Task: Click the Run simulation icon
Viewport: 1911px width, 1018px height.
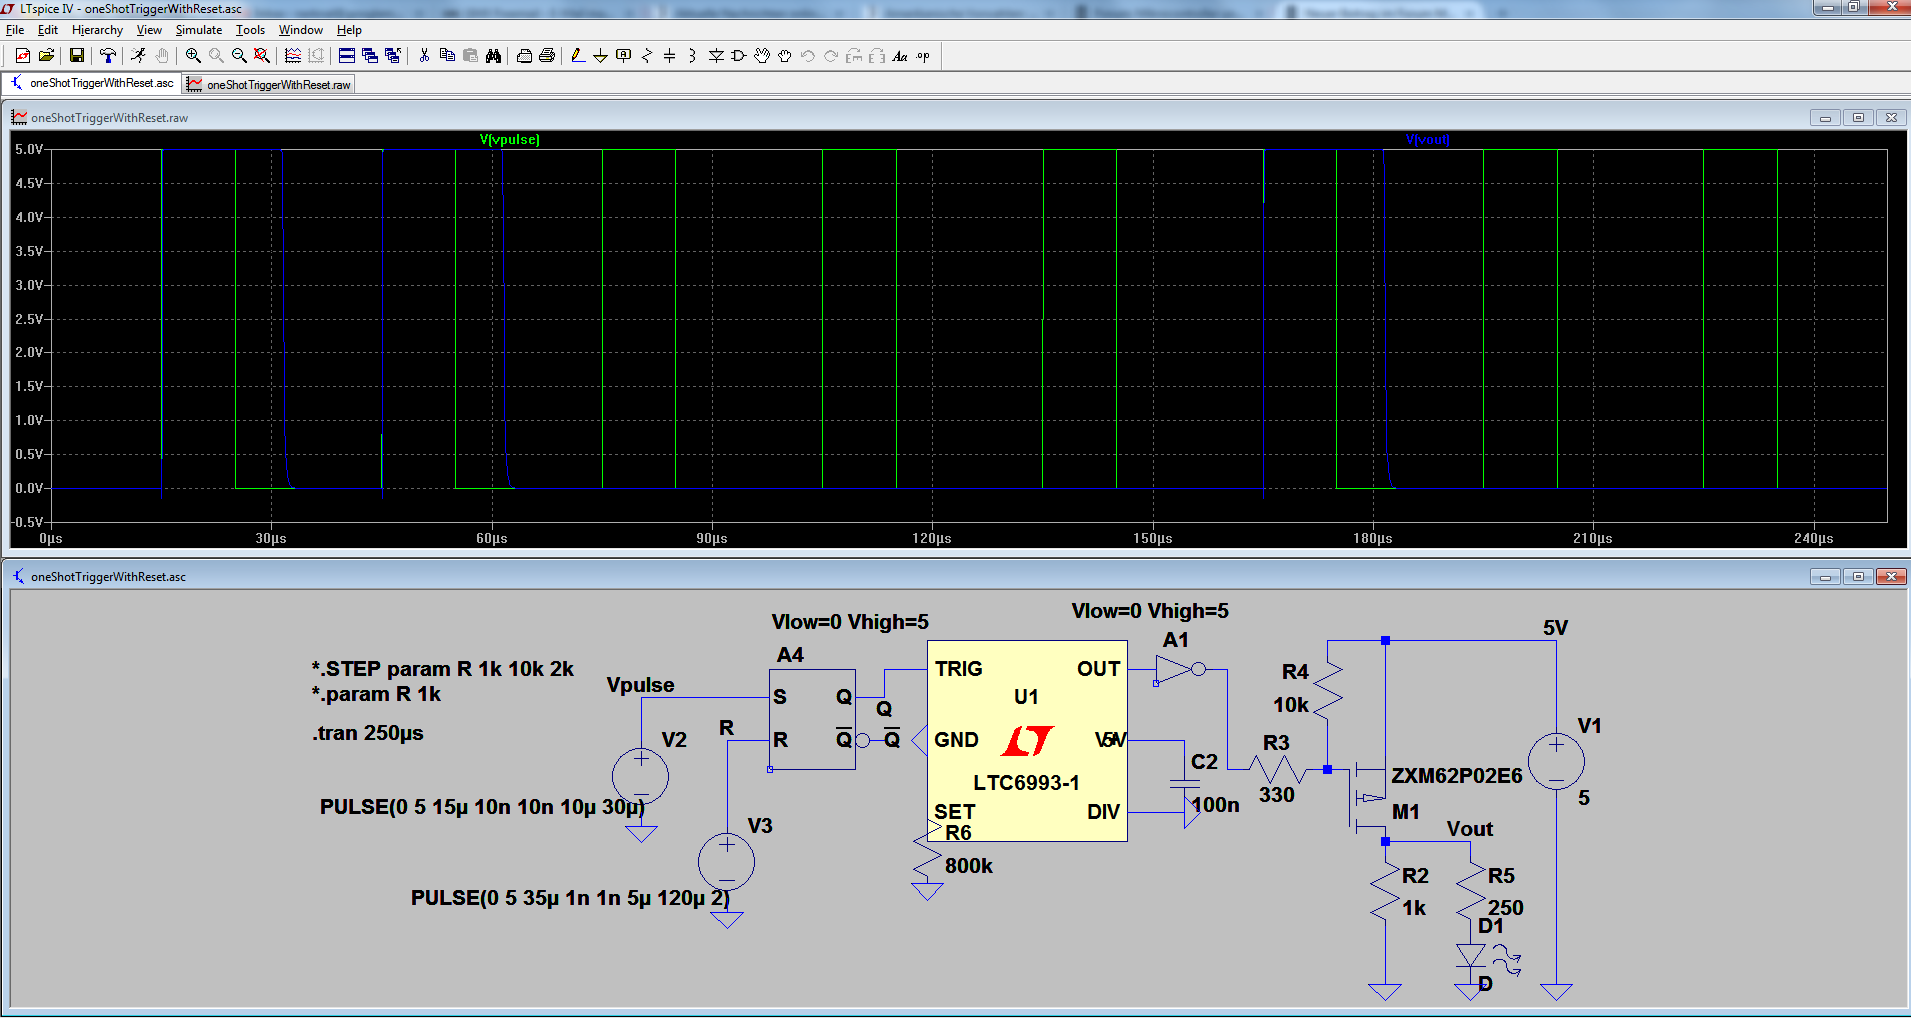Action: click(138, 56)
